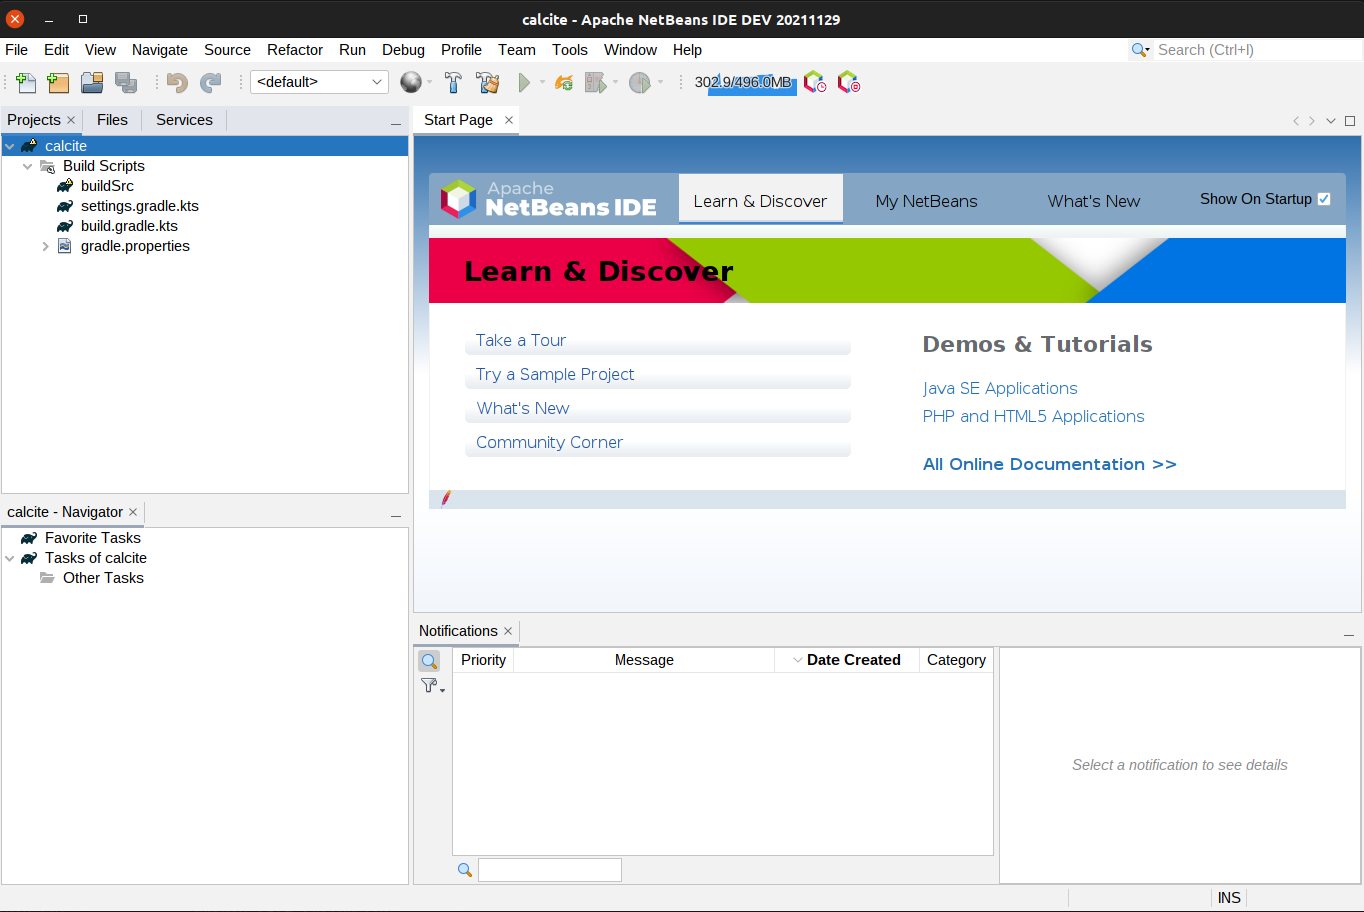Sort by the Priority column header
The height and width of the screenshot is (912, 1364).
(483, 660)
